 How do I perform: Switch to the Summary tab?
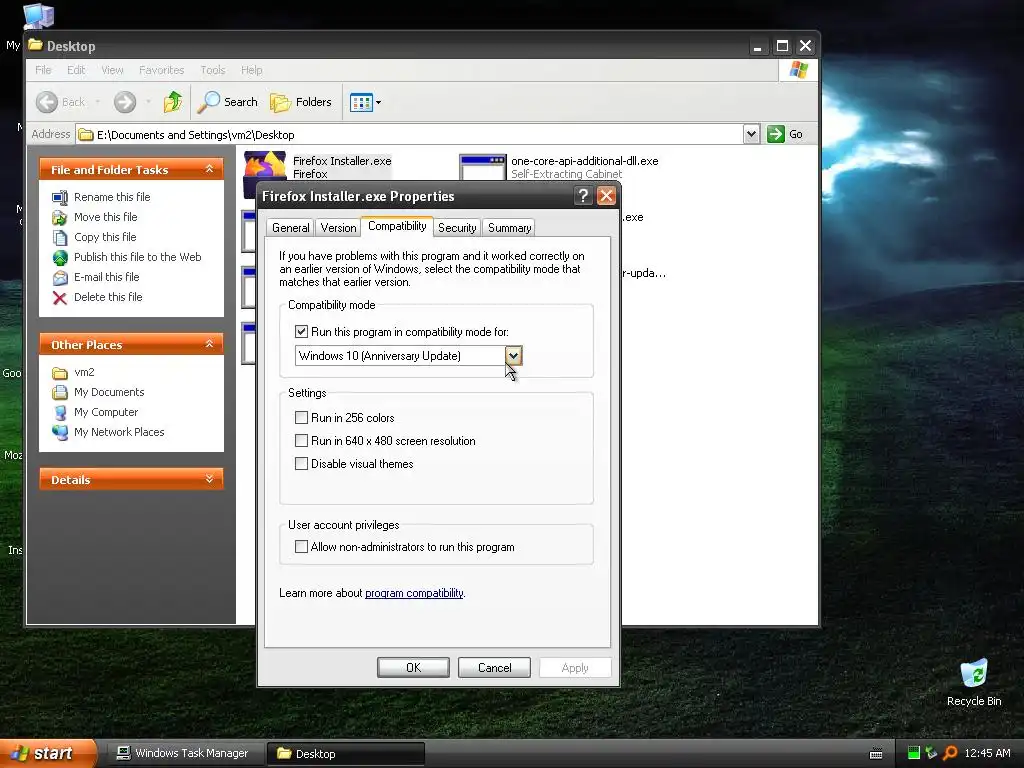[509, 227]
